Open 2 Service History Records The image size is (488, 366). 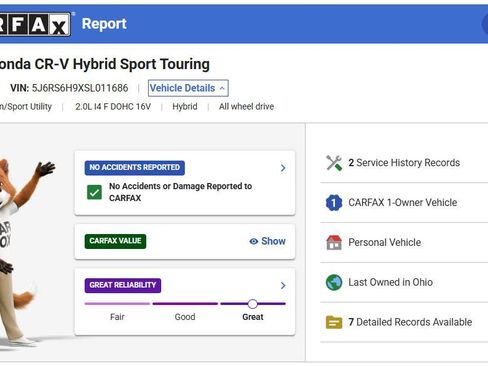404,163
